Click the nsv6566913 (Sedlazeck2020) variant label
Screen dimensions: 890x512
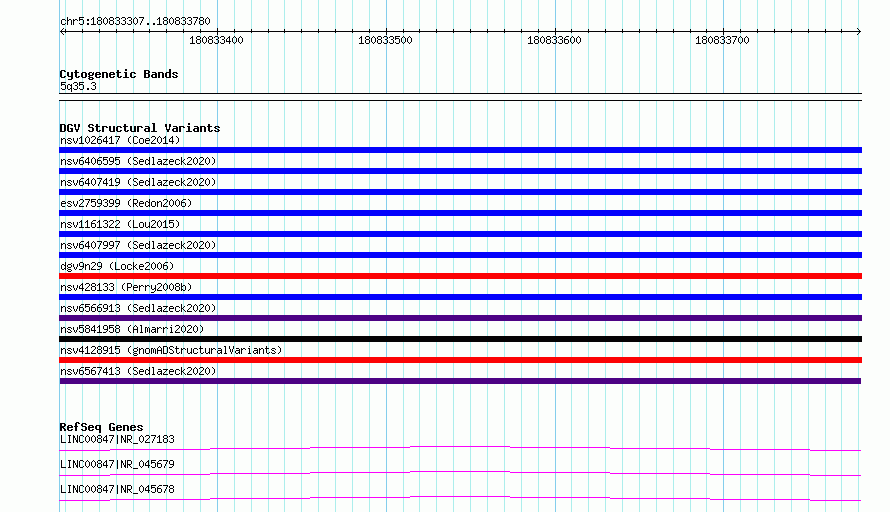pos(138,308)
